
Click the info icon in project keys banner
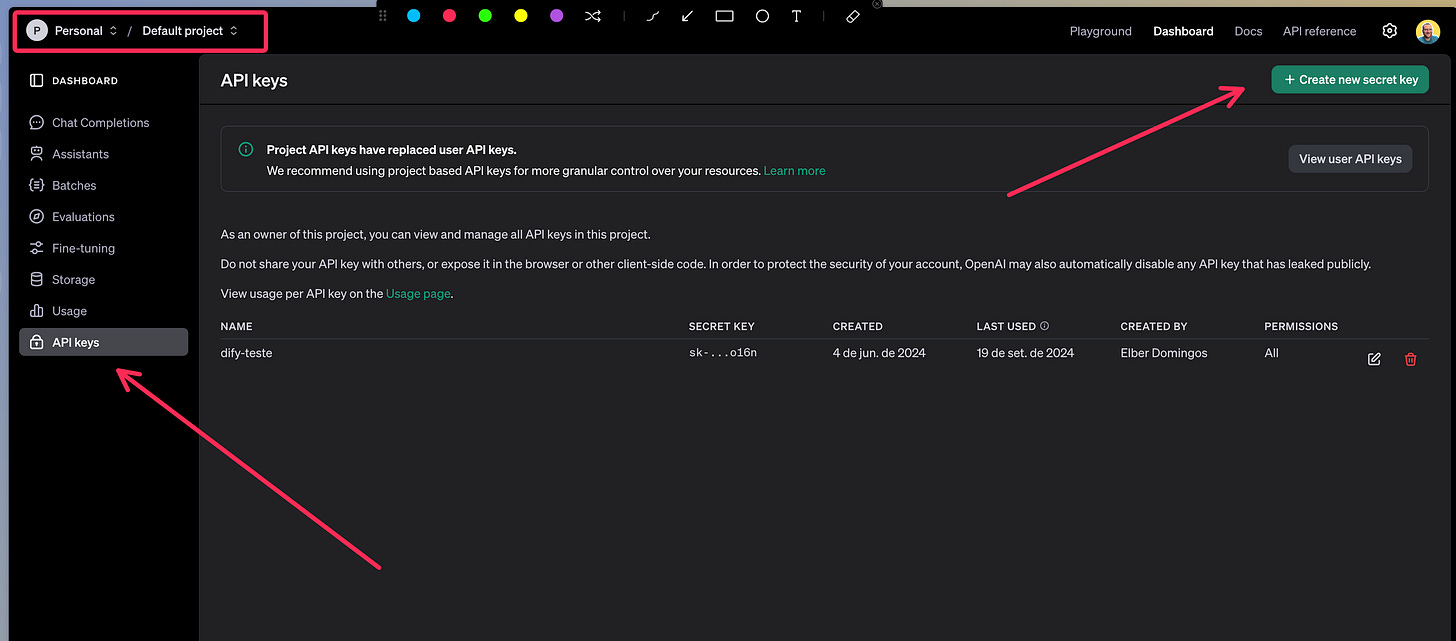click(x=246, y=150)
